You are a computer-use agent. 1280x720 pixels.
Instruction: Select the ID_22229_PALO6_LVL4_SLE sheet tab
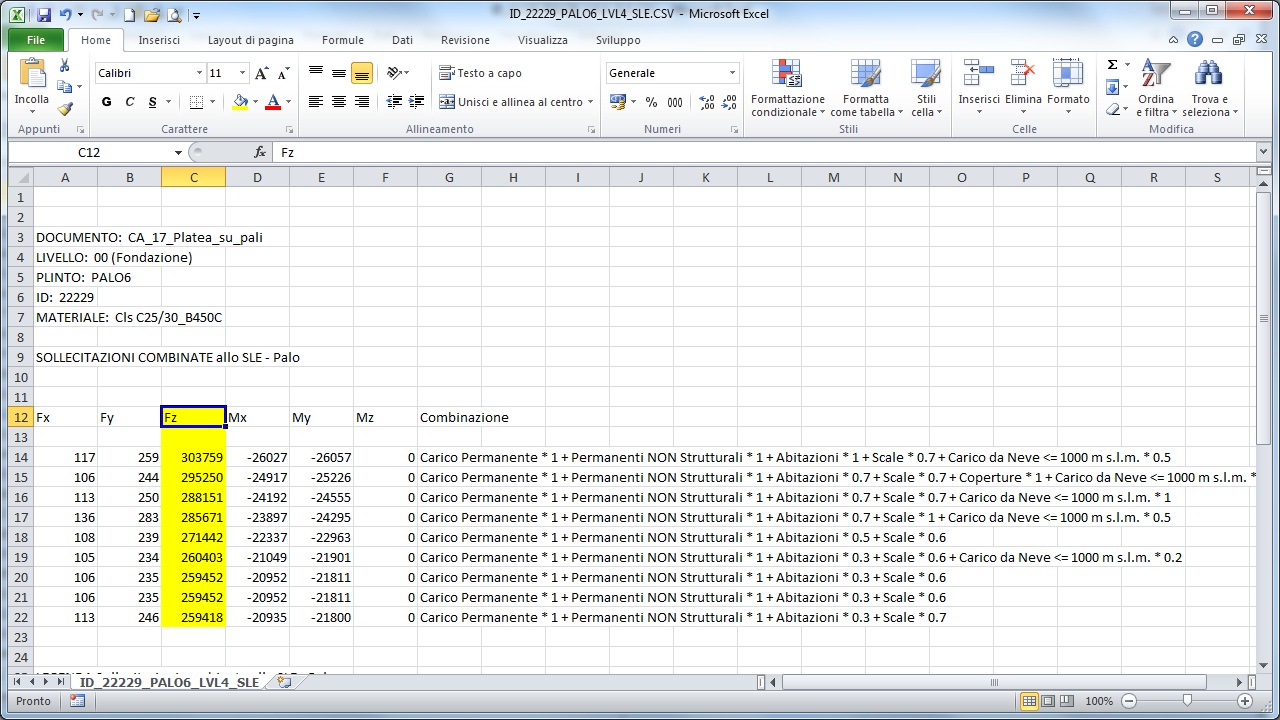pyautogui.click(x=168, y=682)
